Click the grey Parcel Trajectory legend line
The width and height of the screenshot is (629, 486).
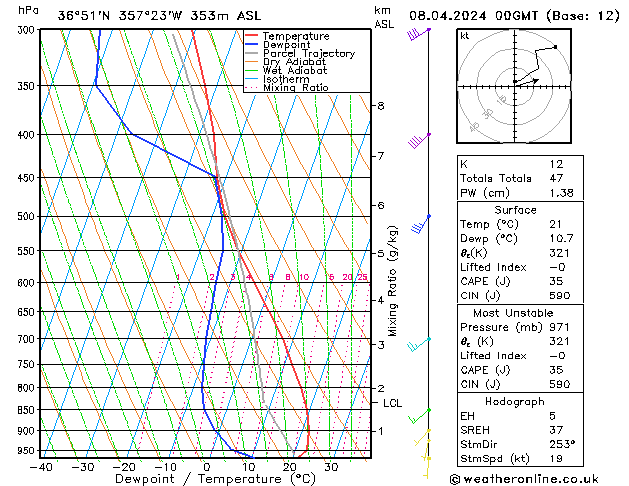[x=251, y=53]
